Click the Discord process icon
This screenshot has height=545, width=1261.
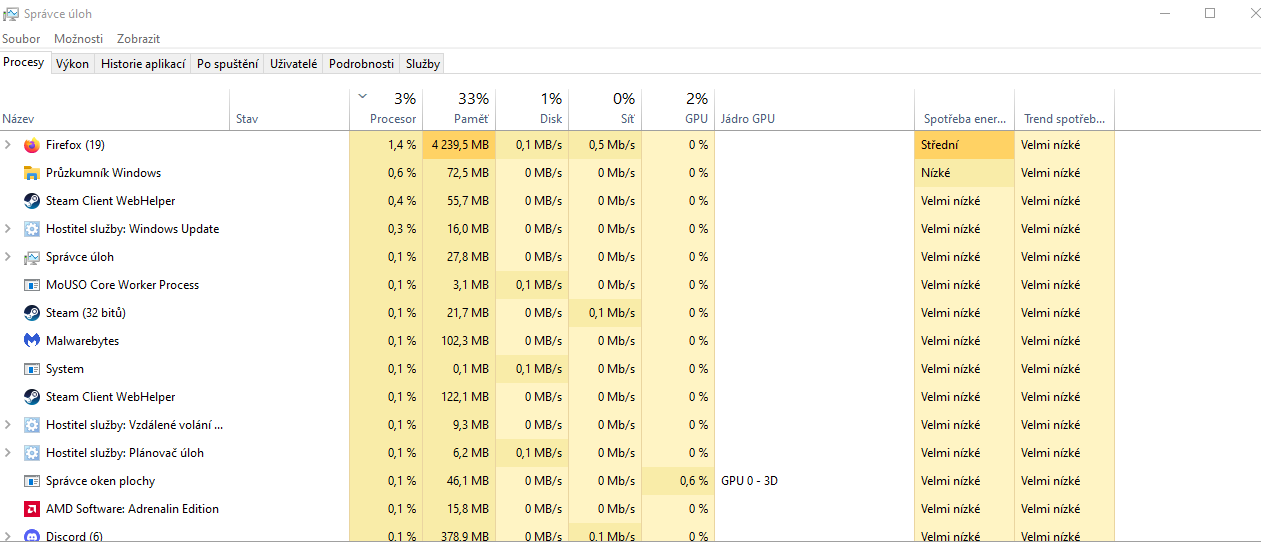tap(31, 537)
